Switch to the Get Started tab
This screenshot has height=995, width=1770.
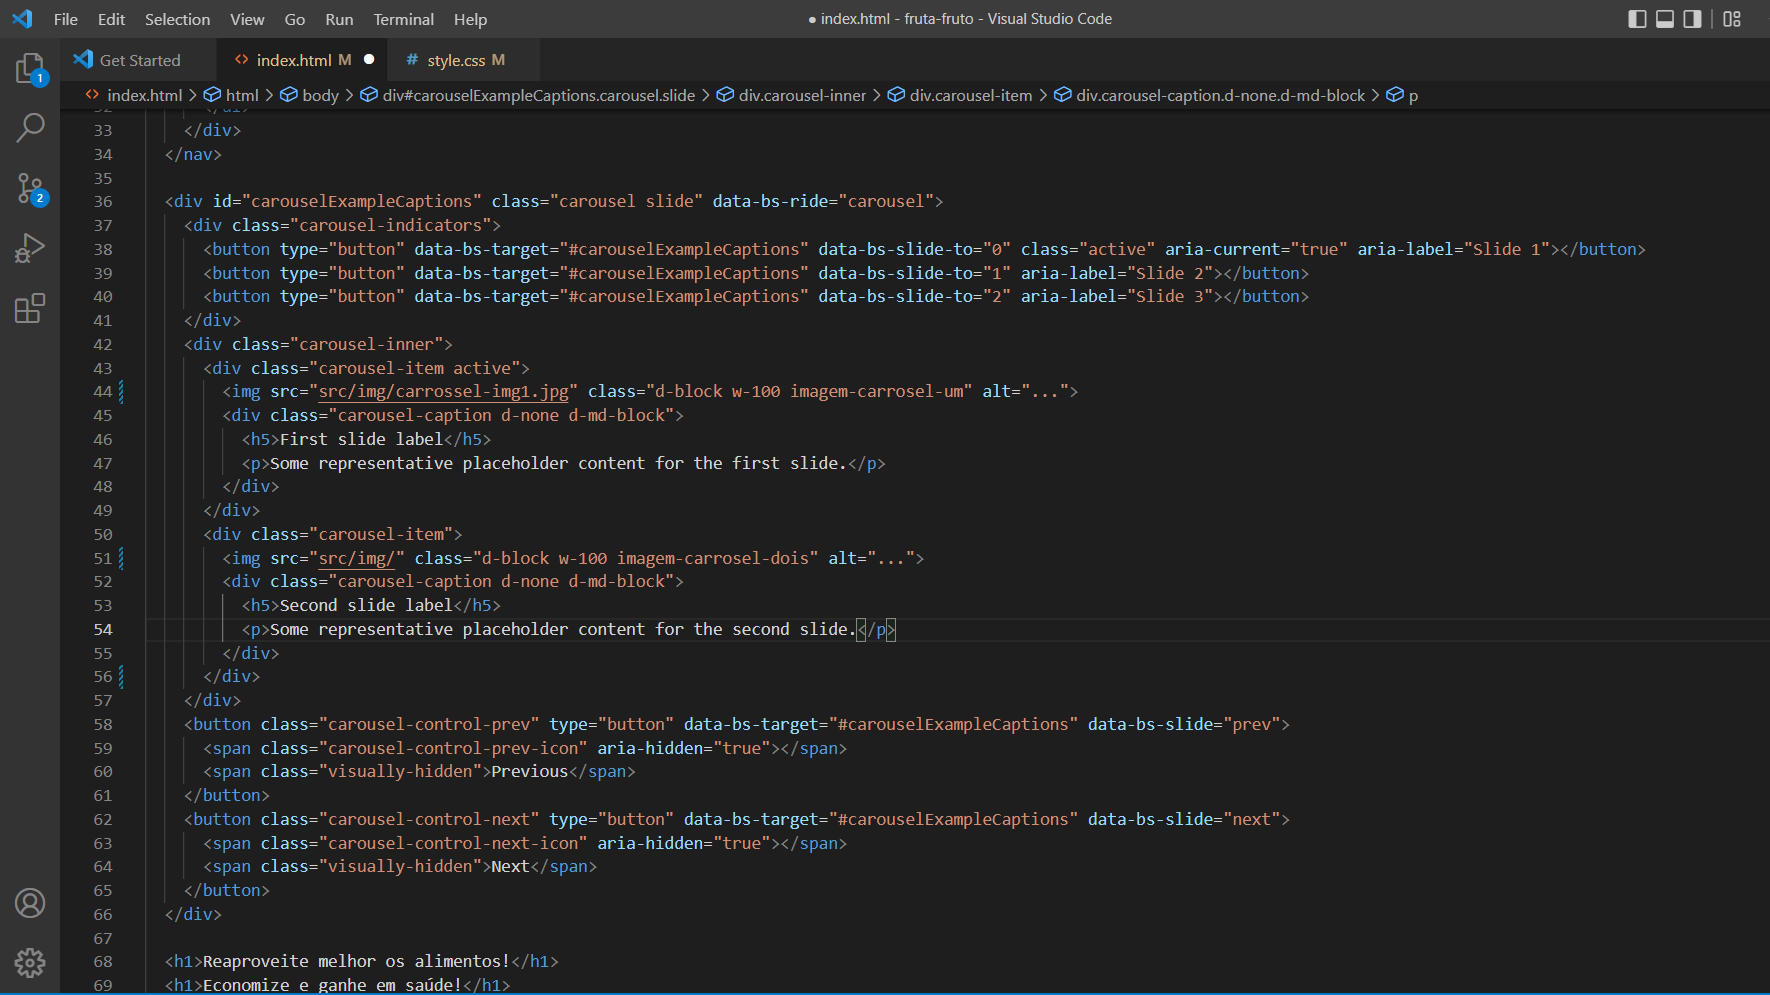pos(138,60)
